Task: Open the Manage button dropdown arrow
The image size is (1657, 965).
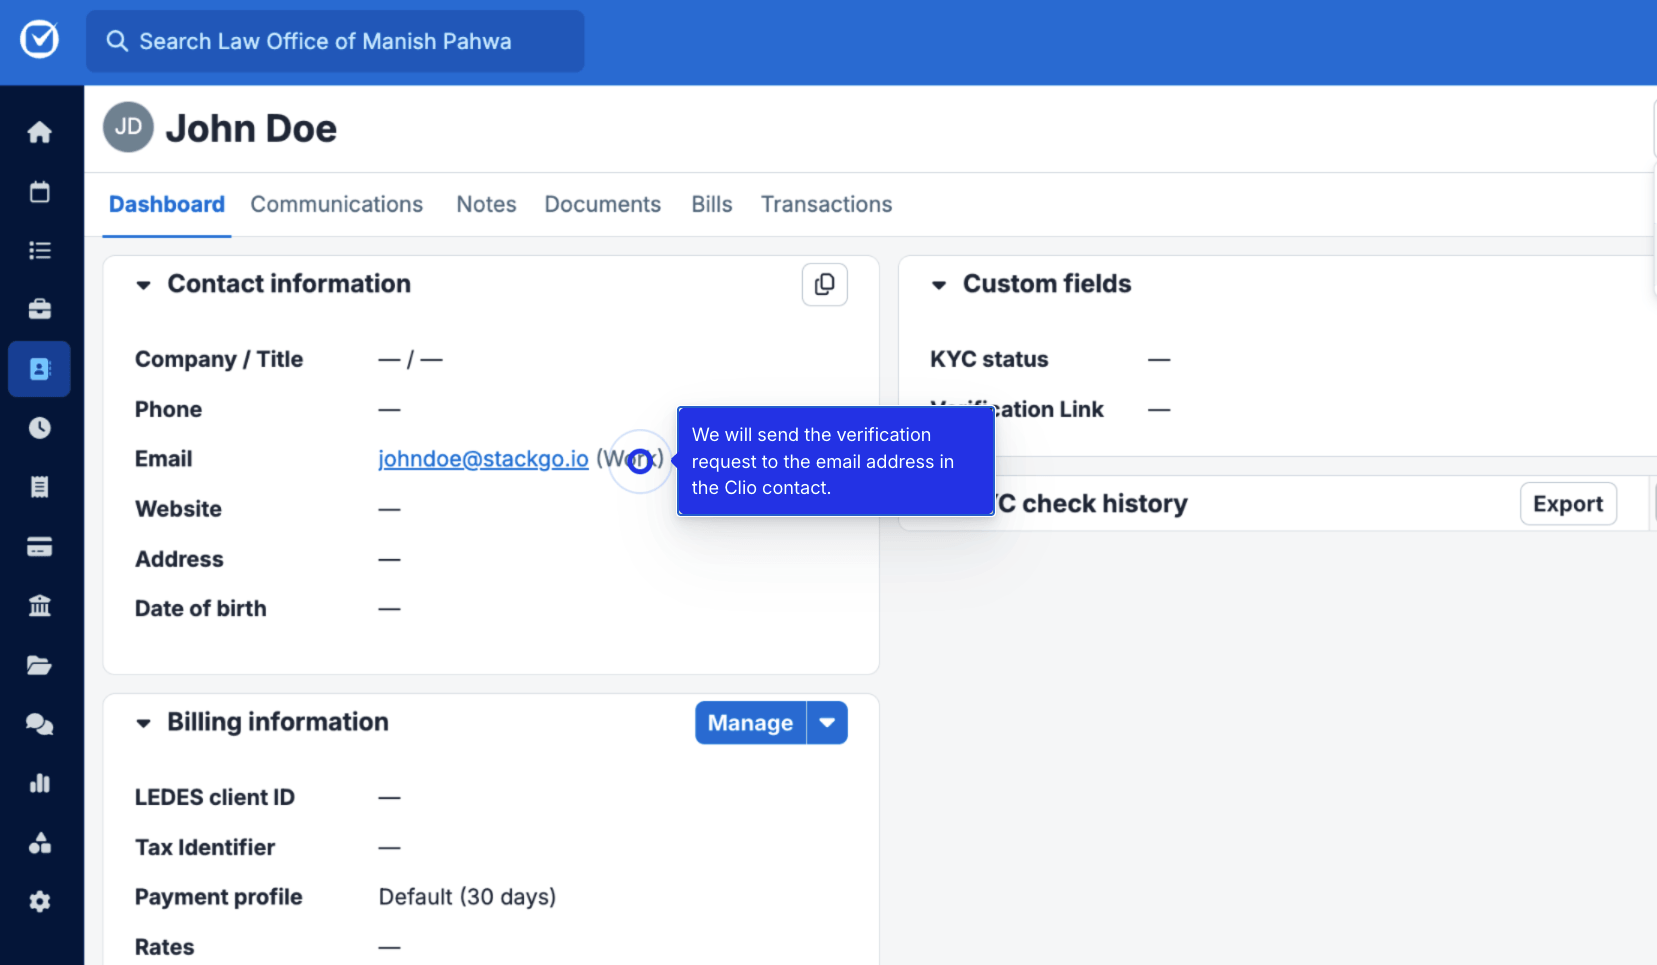Action: point(827,723)
